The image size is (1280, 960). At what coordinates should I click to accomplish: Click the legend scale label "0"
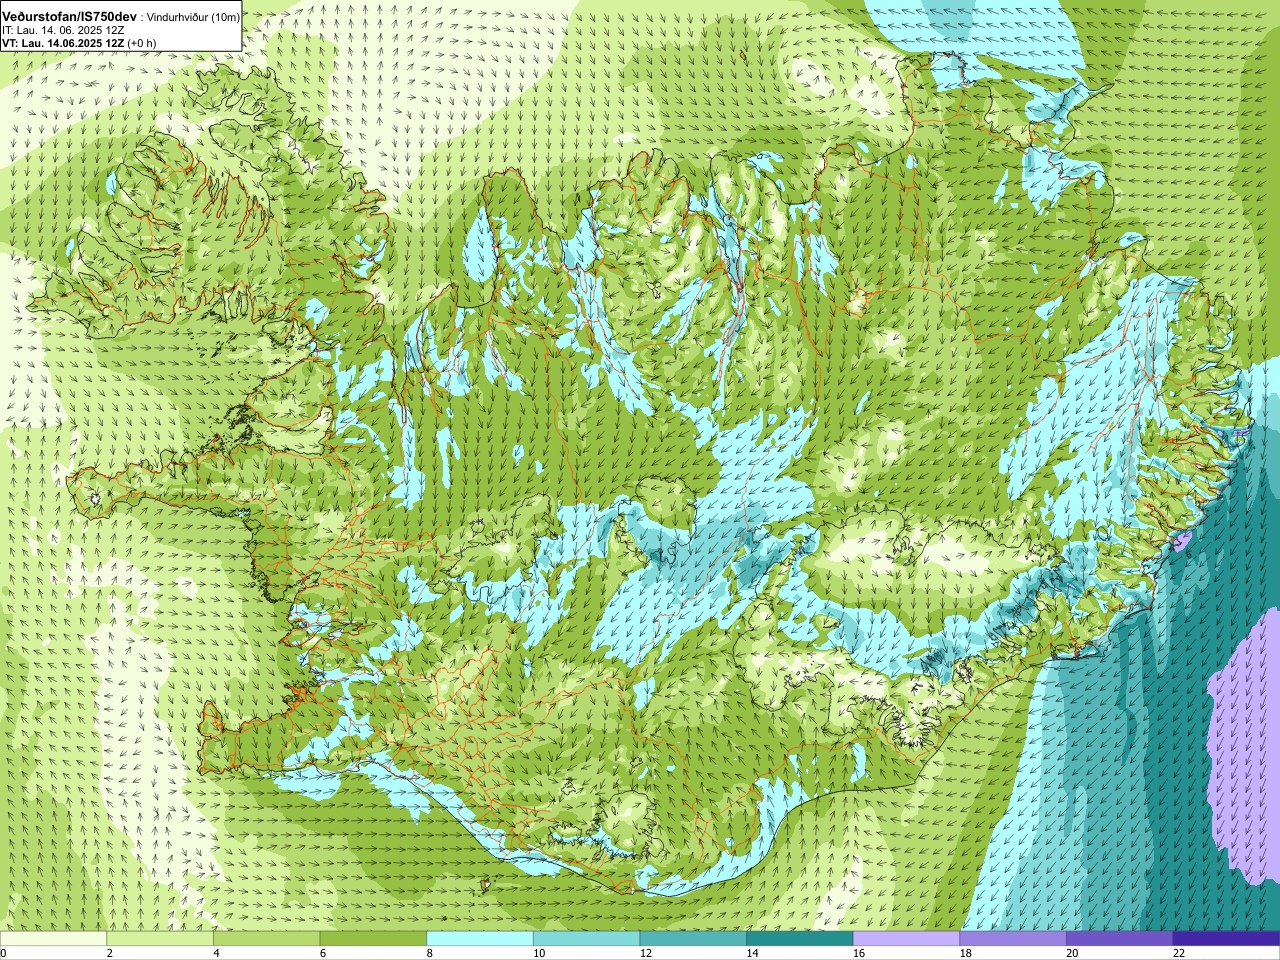(4, 953)
